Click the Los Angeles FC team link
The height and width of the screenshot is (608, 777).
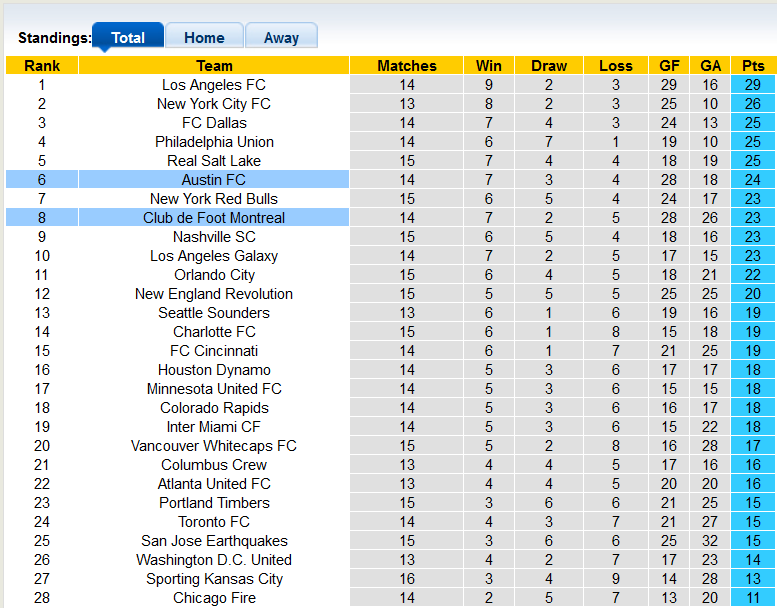tap(214, 85)
